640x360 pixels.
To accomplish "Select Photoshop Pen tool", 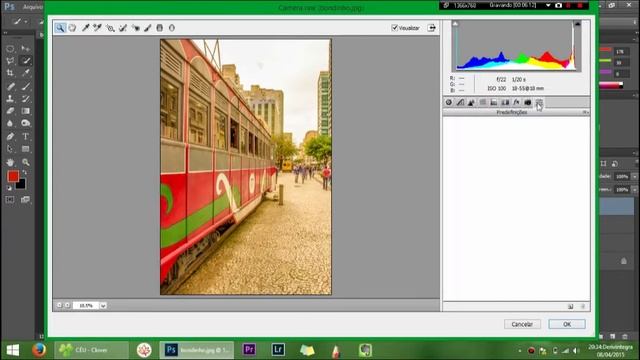I will click(10, 136).
